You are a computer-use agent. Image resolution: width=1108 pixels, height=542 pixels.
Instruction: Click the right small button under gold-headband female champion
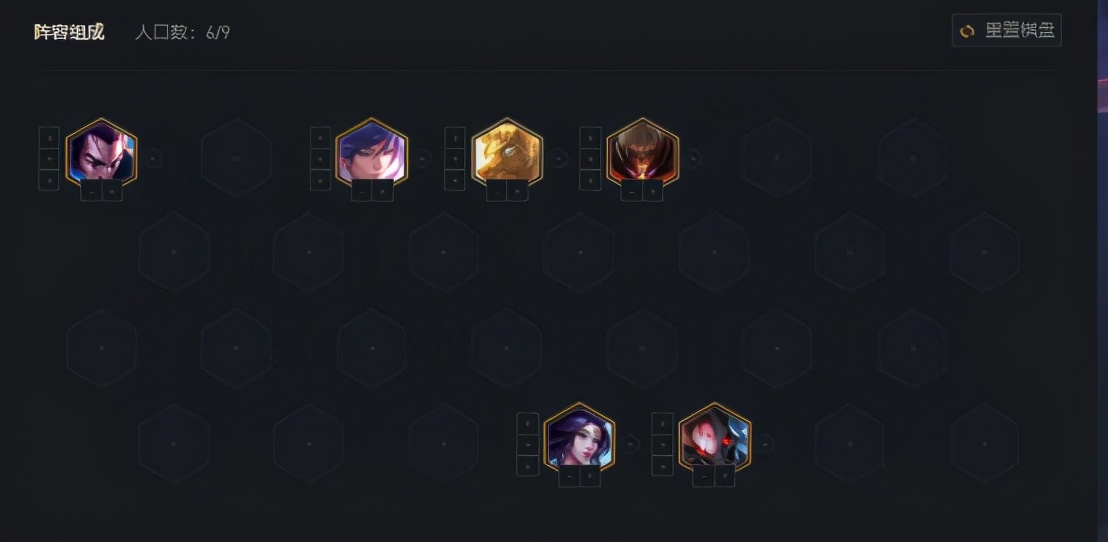pos(590,476)
